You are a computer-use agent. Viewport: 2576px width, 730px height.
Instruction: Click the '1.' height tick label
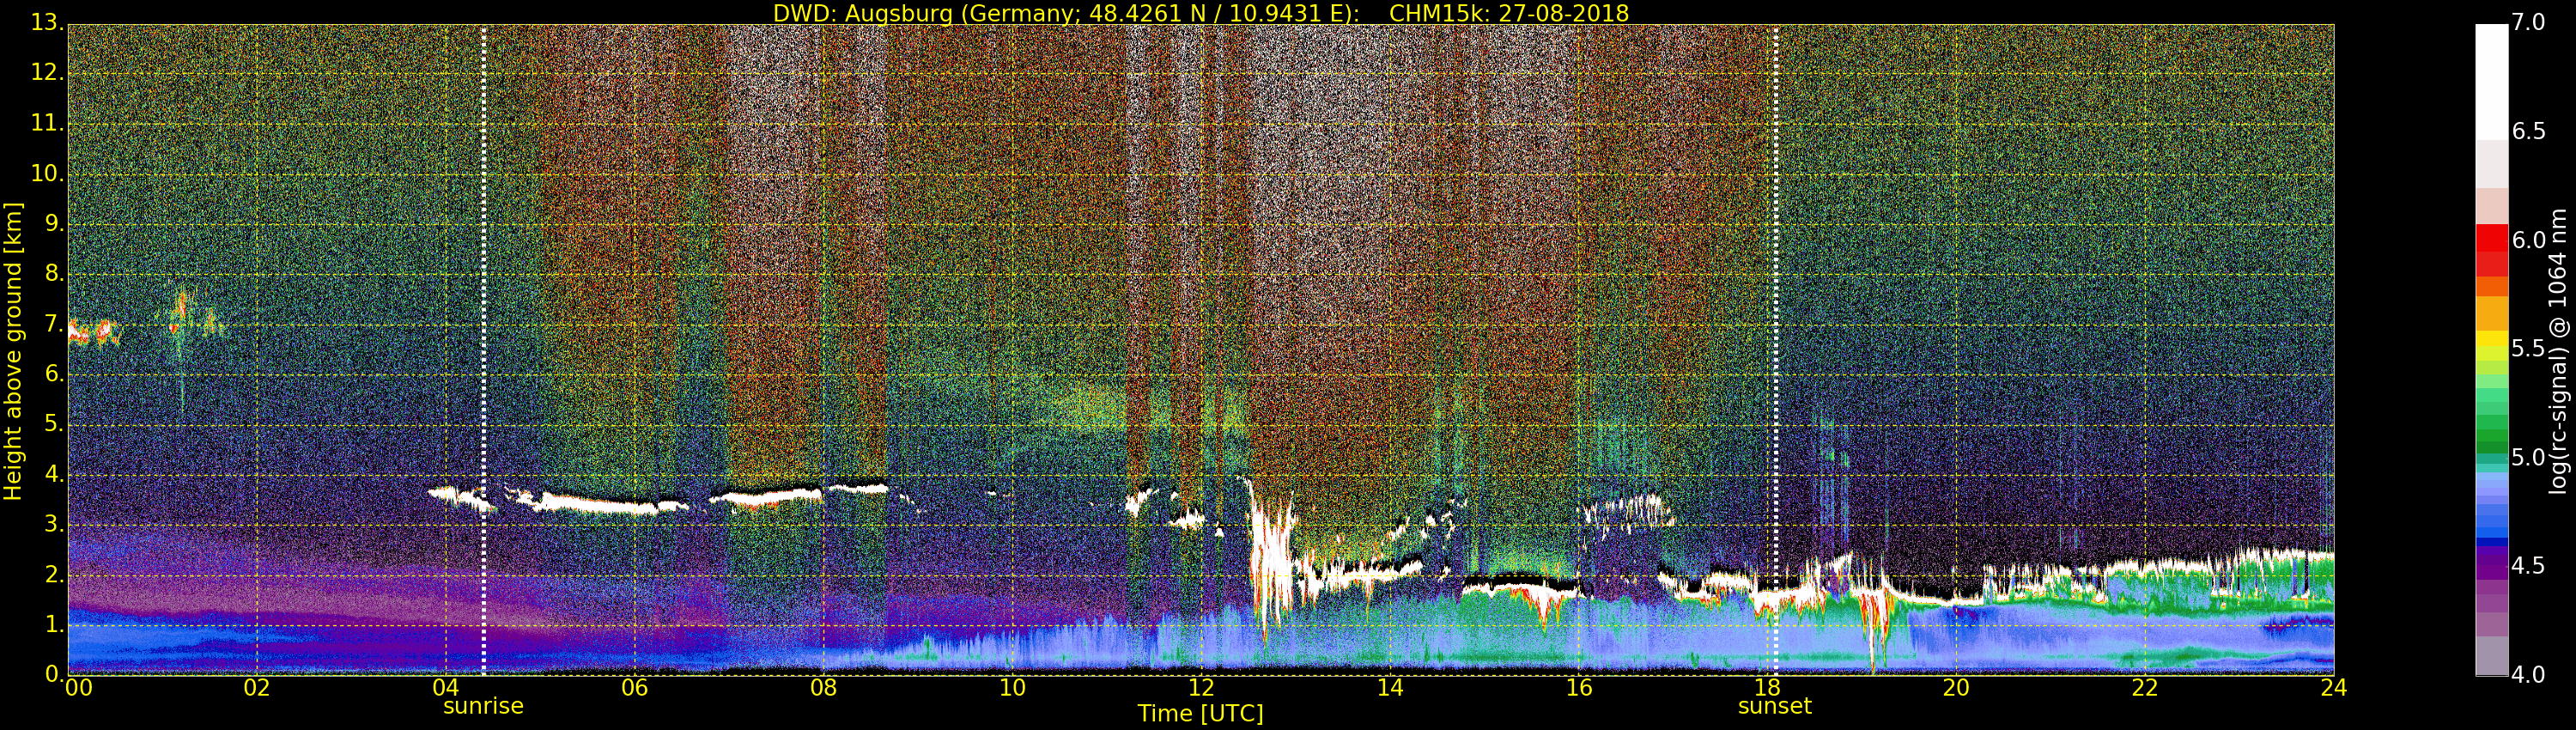[54, 624]
